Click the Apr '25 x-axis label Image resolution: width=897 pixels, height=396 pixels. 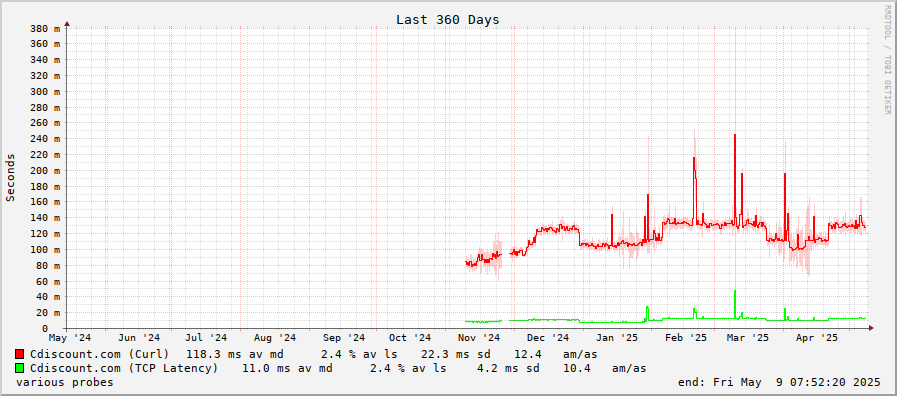point(817,338)
